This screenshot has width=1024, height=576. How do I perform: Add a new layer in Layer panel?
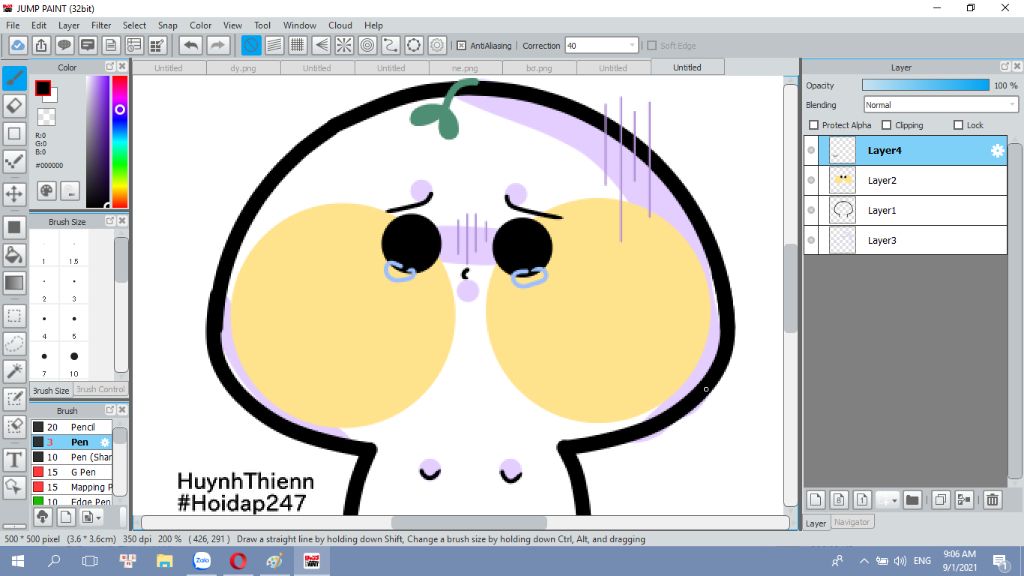pos(816,500)
